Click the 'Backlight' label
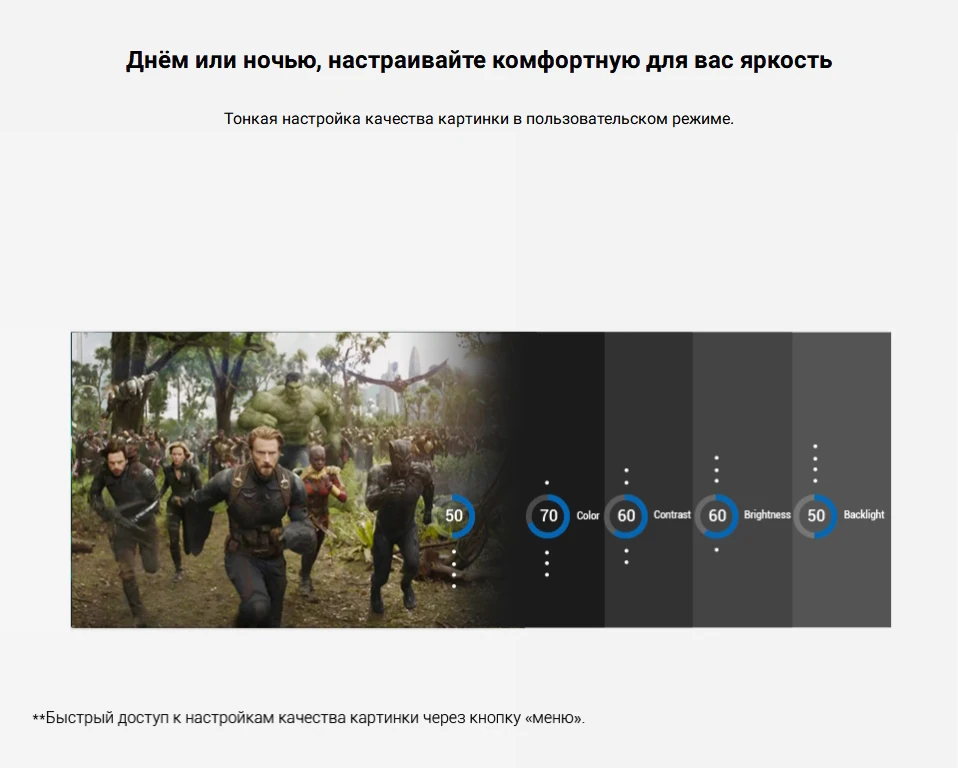Viewport: 958px width, 768px height. (864, 514)
